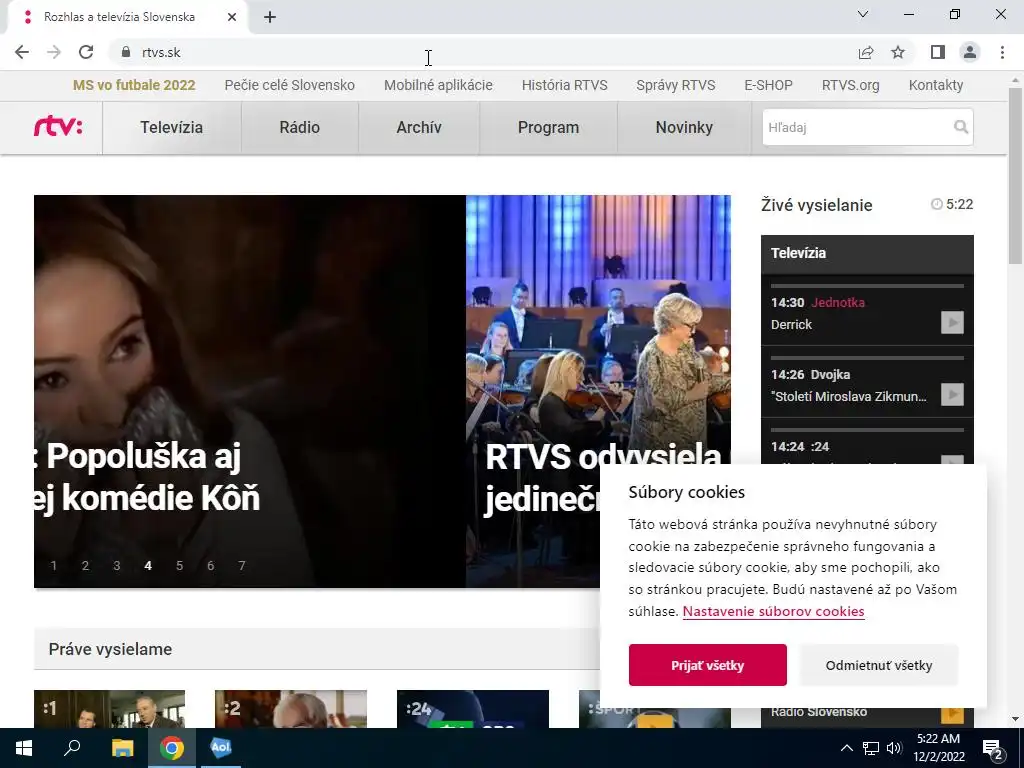Image resolution: width=1024 pixels, height=768 pixels.
Task: Open Nastavenie súborov cookies link
Action: [x=774, y=611]
